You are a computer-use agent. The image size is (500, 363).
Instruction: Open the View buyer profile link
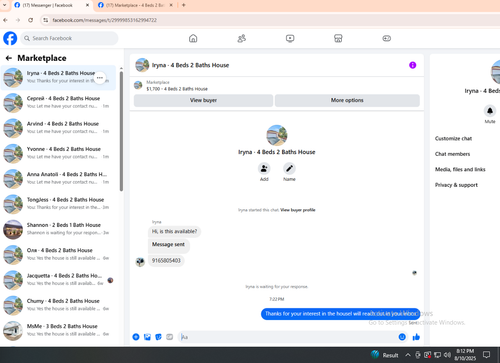point(298,210)
